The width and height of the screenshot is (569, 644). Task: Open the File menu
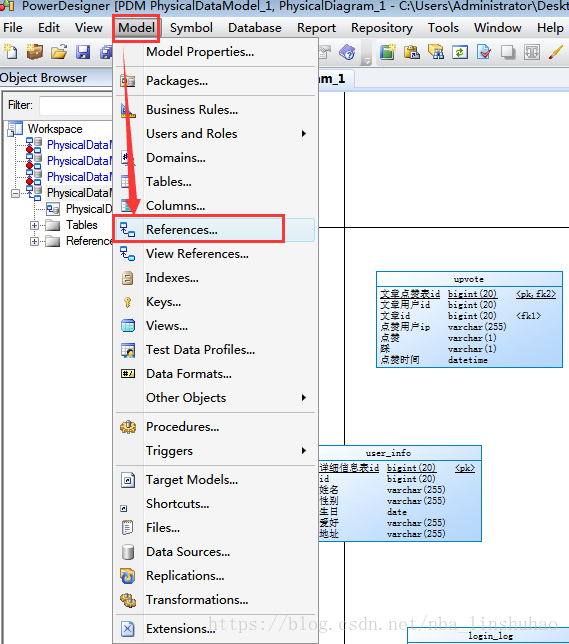(13, 28)
